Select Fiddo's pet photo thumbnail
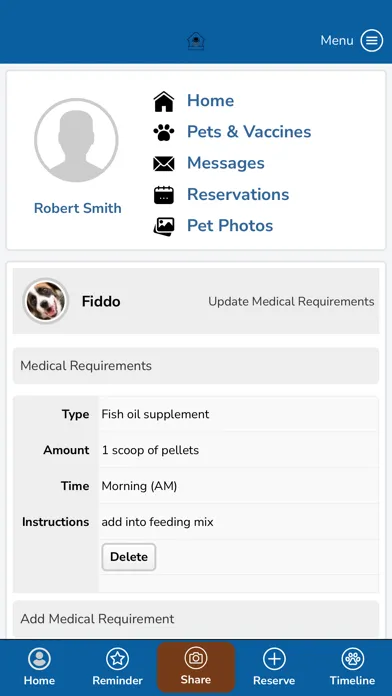392x696 pixels. [46, 301]
